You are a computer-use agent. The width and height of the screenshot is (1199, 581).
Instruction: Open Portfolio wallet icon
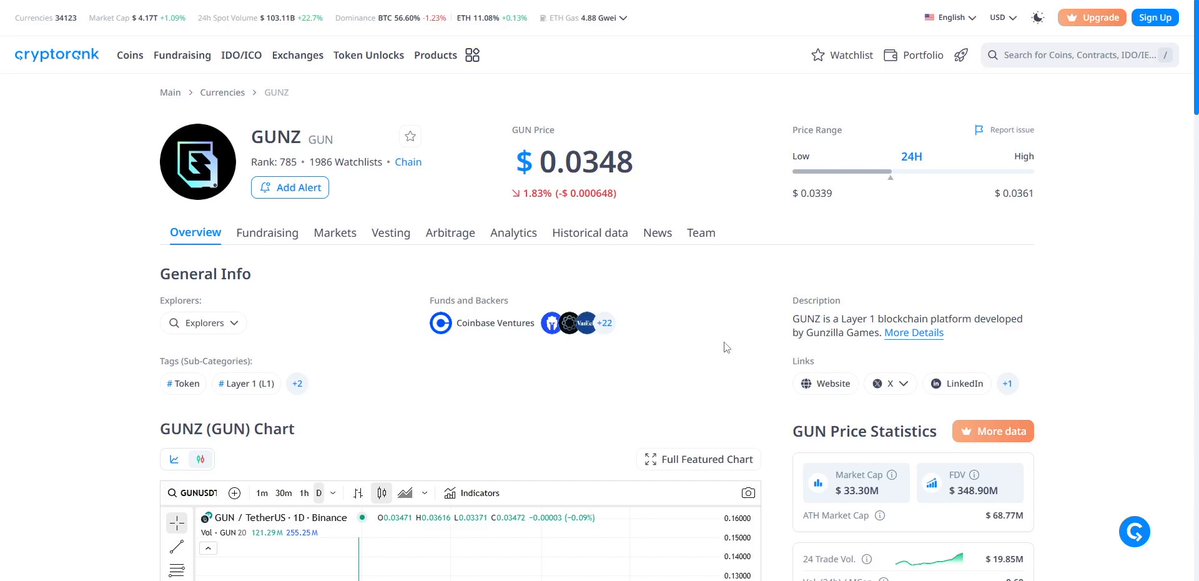pyautogui.click(x=890, y=55)
